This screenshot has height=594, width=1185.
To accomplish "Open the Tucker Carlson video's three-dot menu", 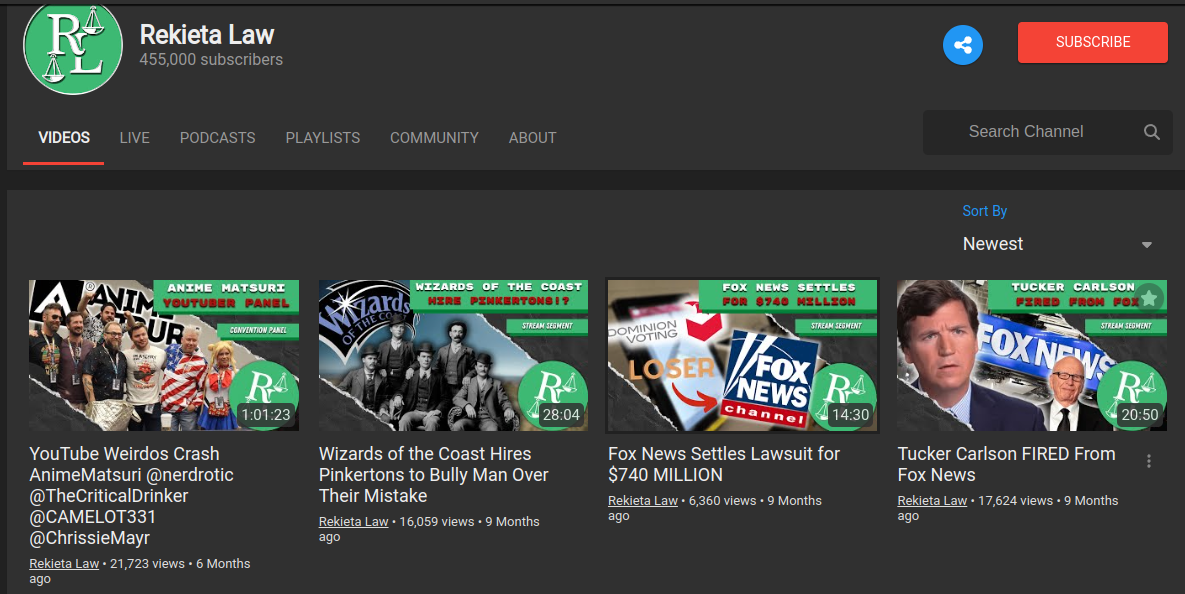I will click(1149, 461).
